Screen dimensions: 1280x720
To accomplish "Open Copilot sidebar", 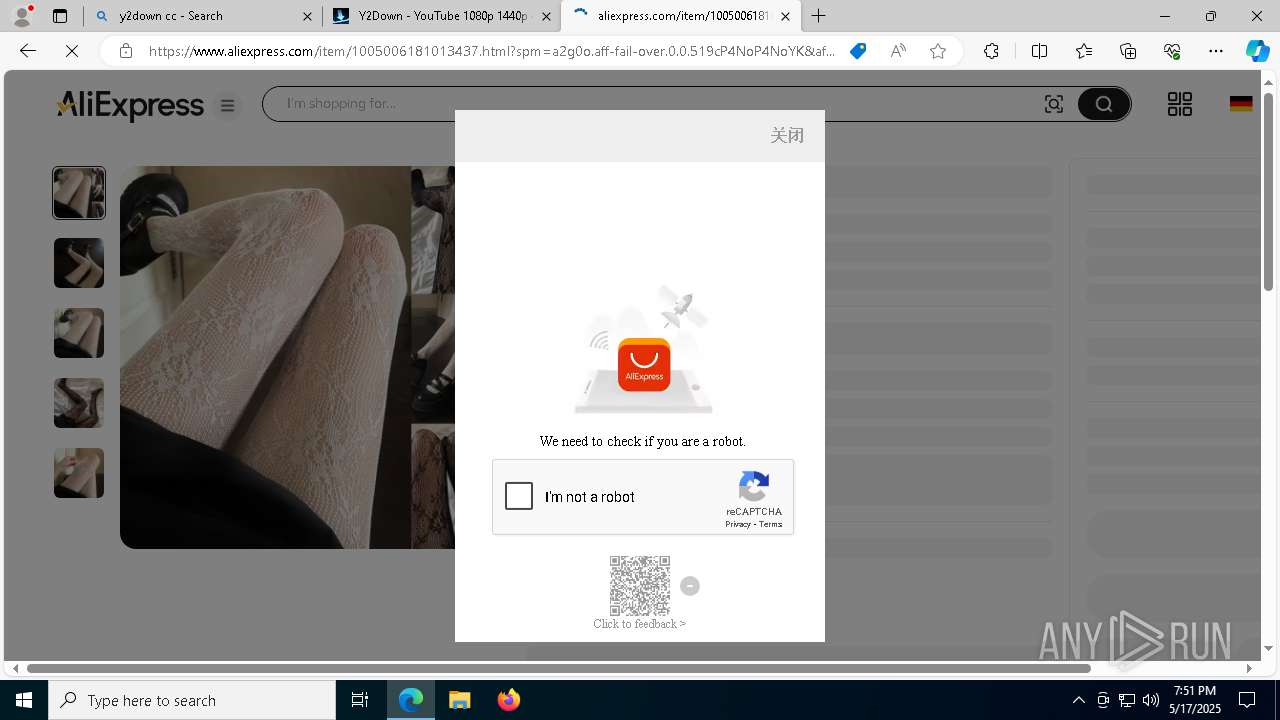I will coord(1257,51).
